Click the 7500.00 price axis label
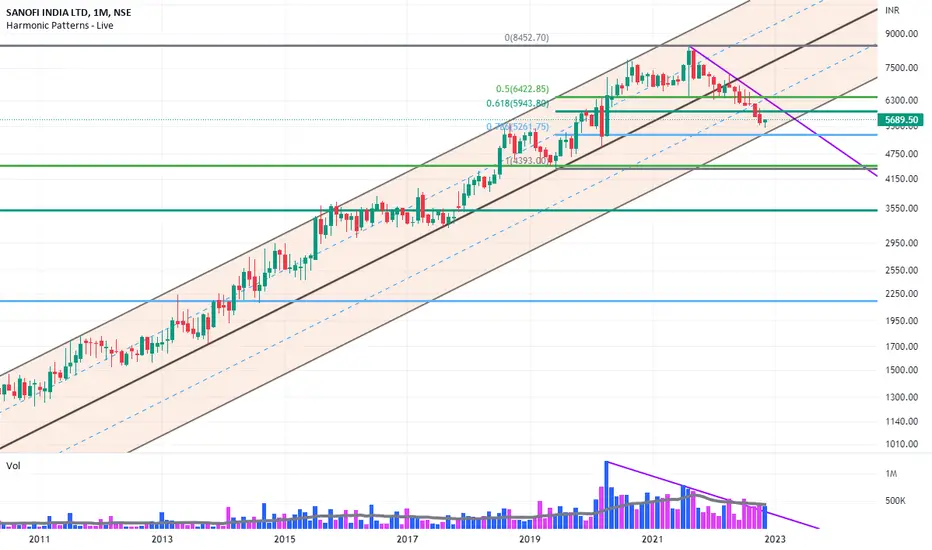Viewport: 932px width, 550px height. tap(901, 68)
